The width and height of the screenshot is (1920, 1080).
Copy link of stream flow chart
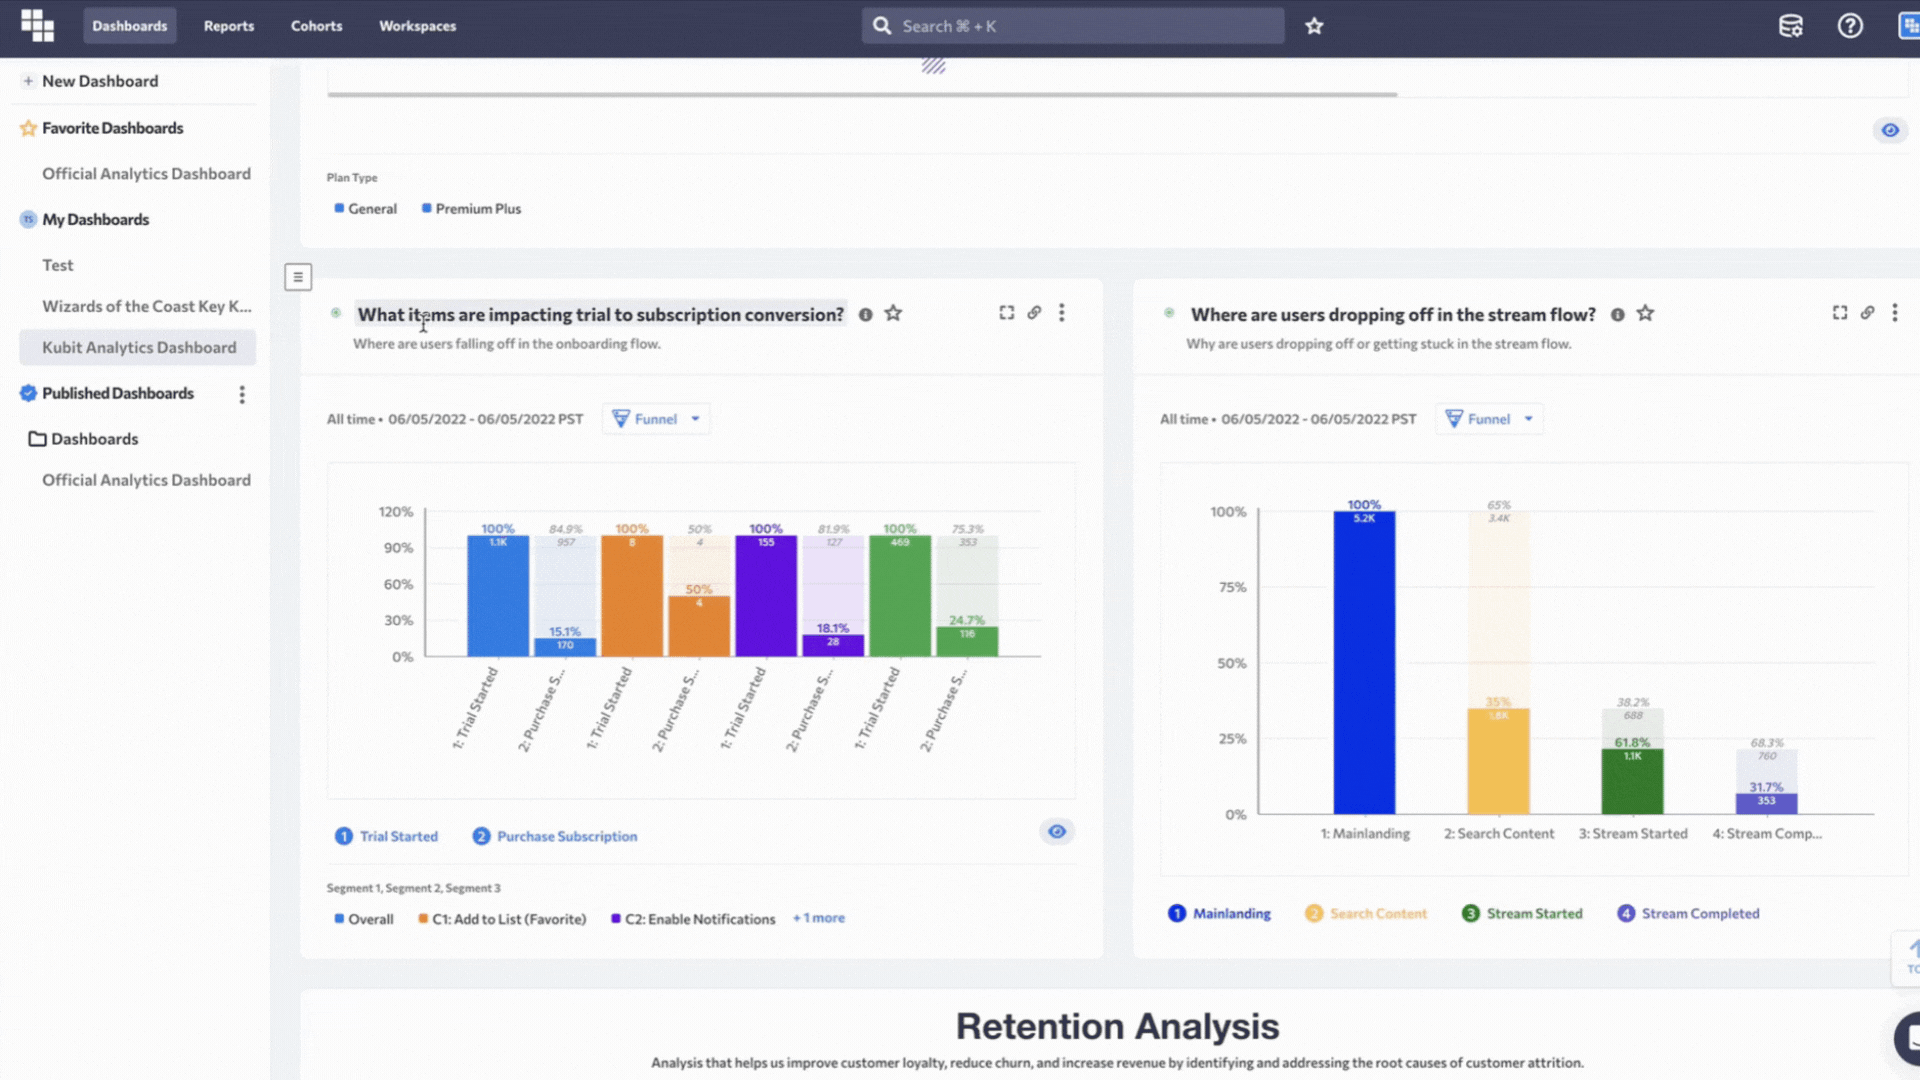point(1867,313)
